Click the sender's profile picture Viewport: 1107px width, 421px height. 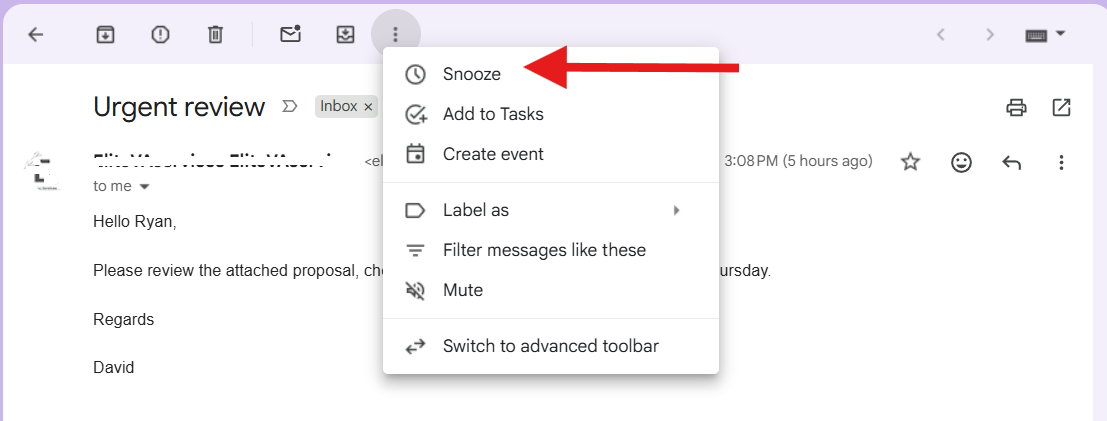tap(42, 170)
